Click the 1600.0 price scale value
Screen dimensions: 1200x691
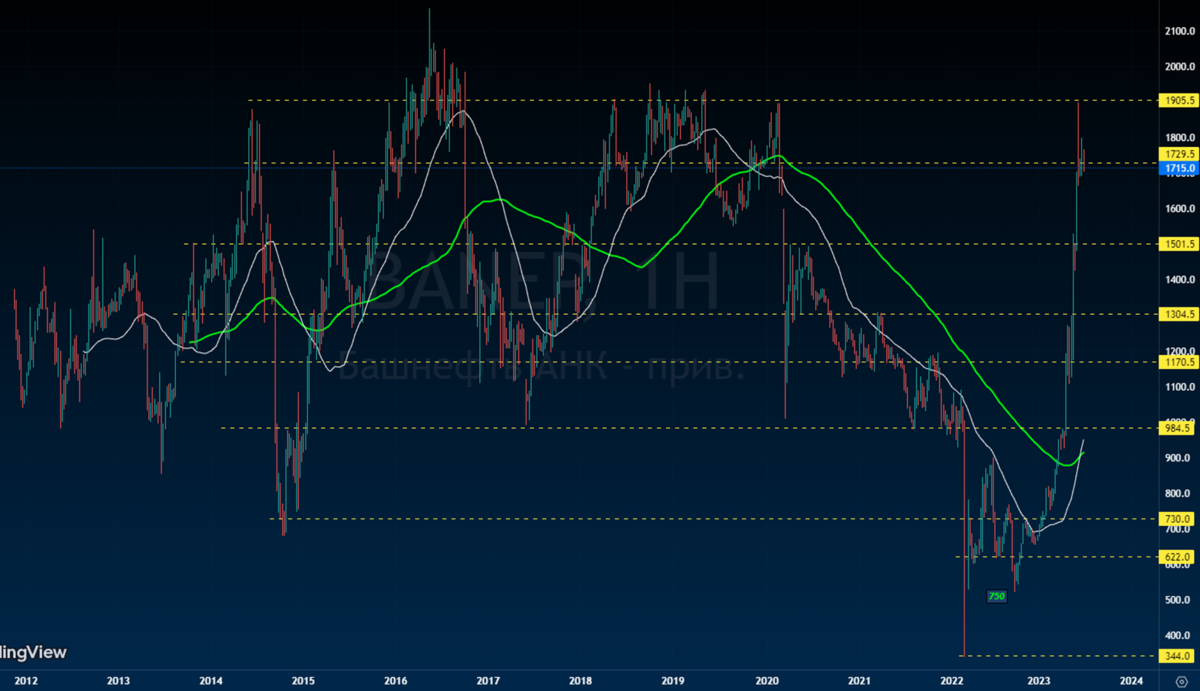tap(1180, 209)
